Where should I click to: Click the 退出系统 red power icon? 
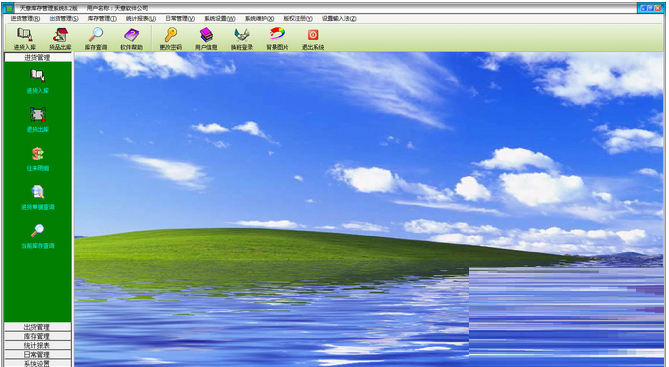313,38
